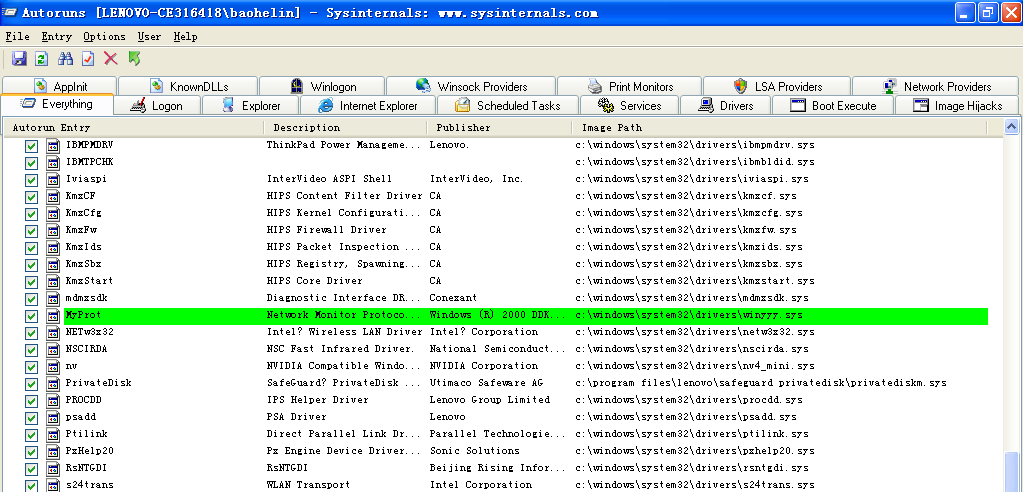Image resolution: width=1023 pixels, height=492 pixels.
Task: Click the red Delete toolbar icon
Action: coord(111,59)
